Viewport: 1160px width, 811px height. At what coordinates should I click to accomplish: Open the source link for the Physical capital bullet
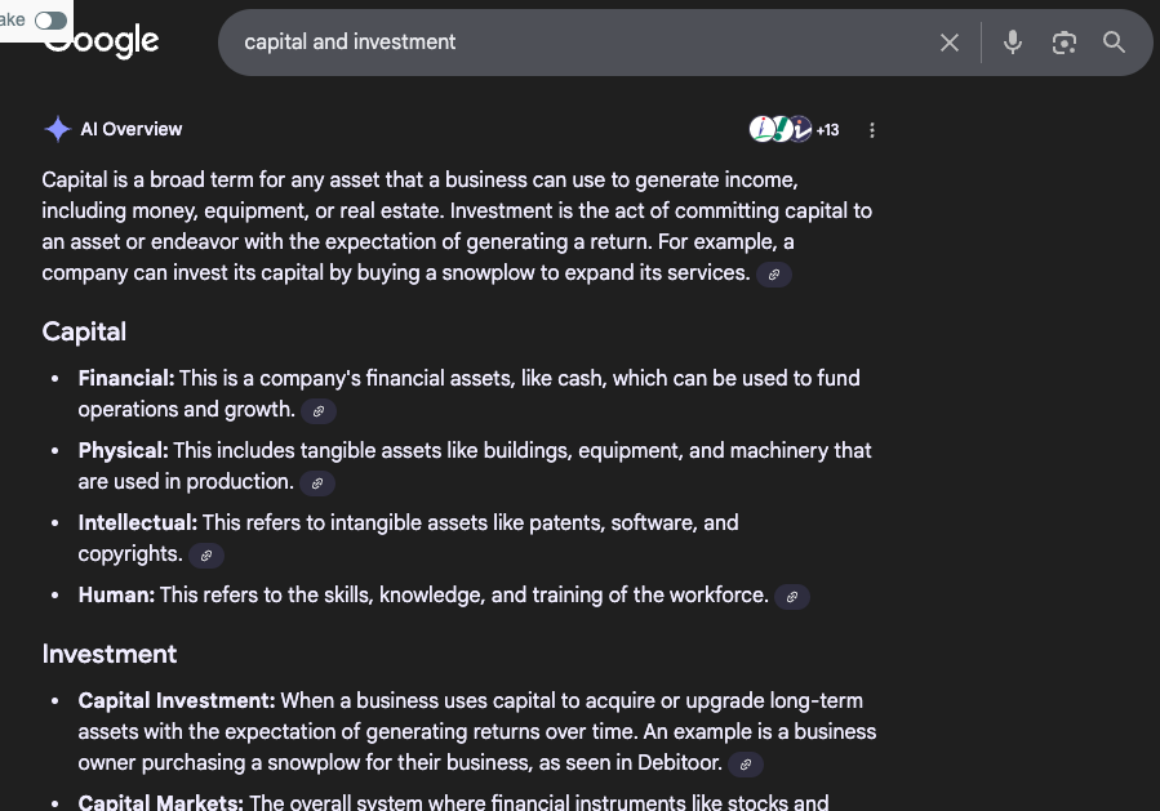[x=317, y=483]
